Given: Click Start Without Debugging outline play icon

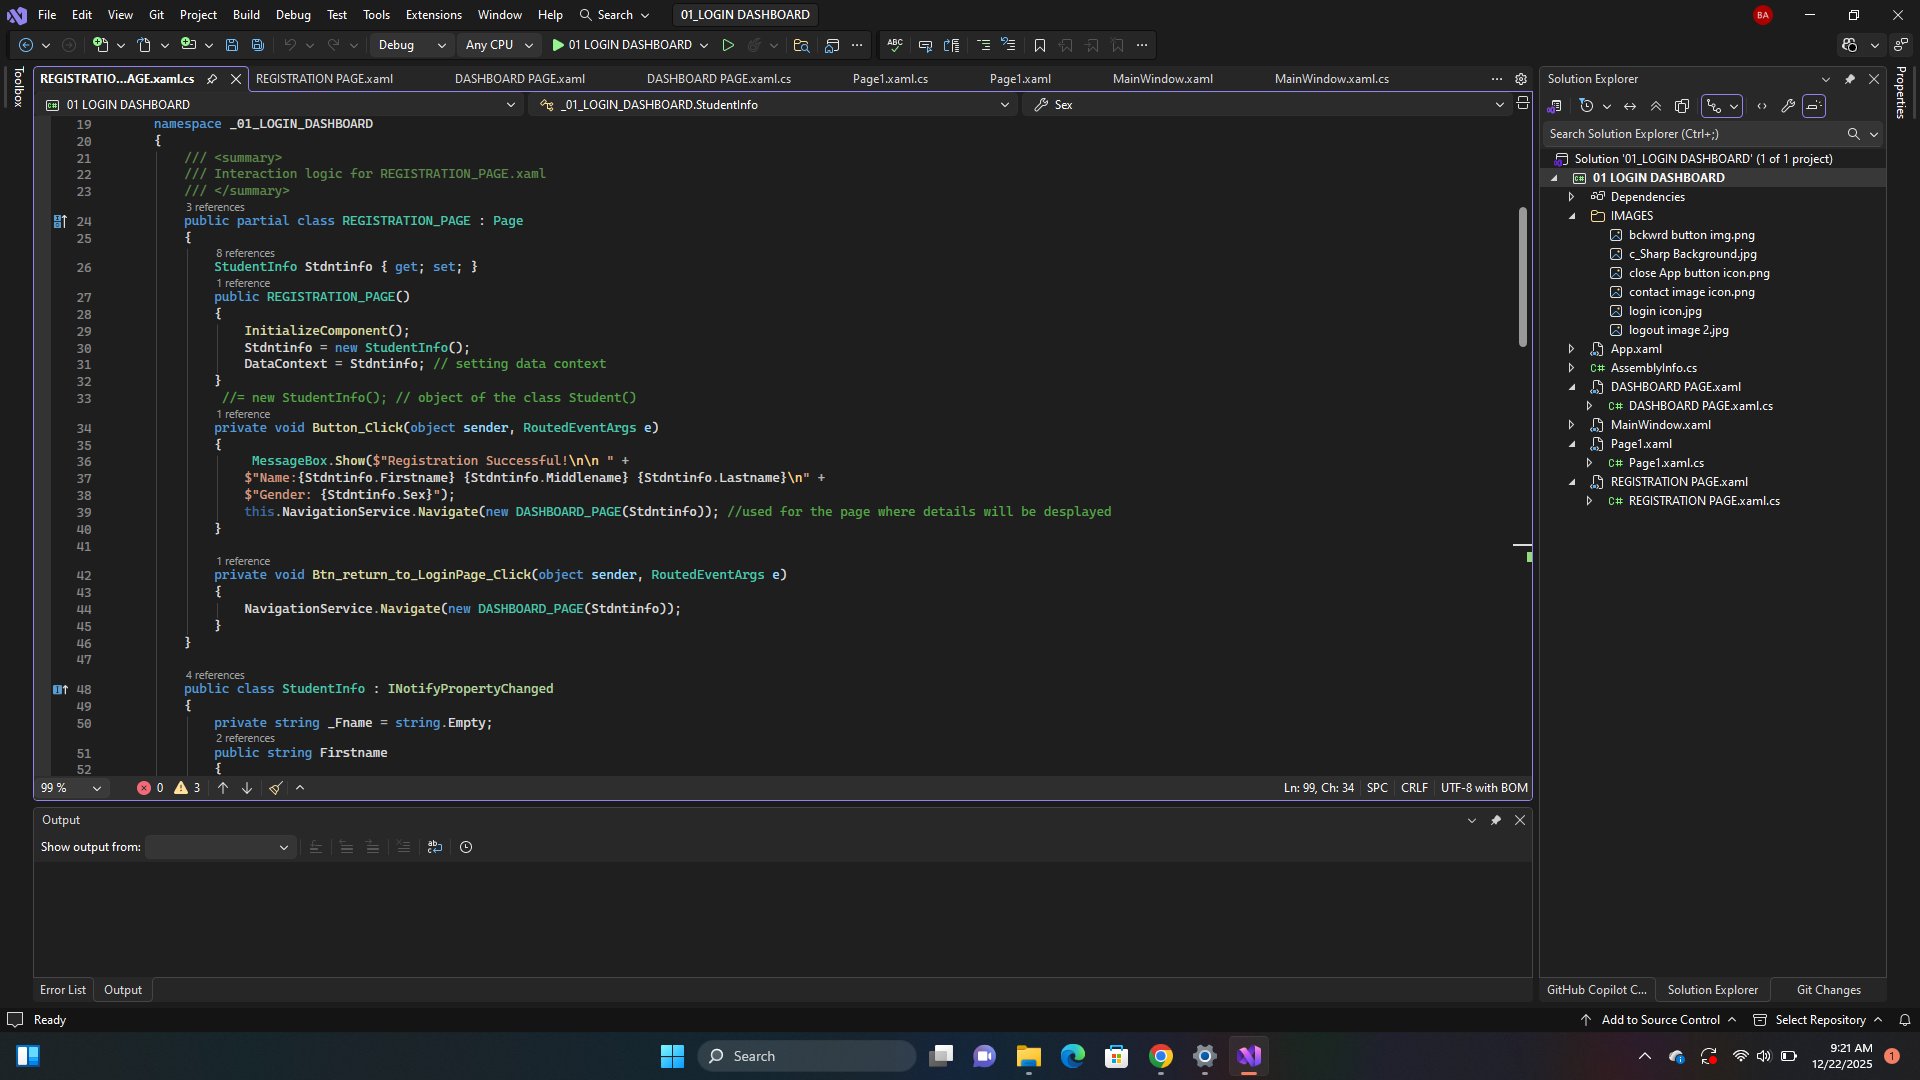Looking at the screenshot, I should [728, 45].
